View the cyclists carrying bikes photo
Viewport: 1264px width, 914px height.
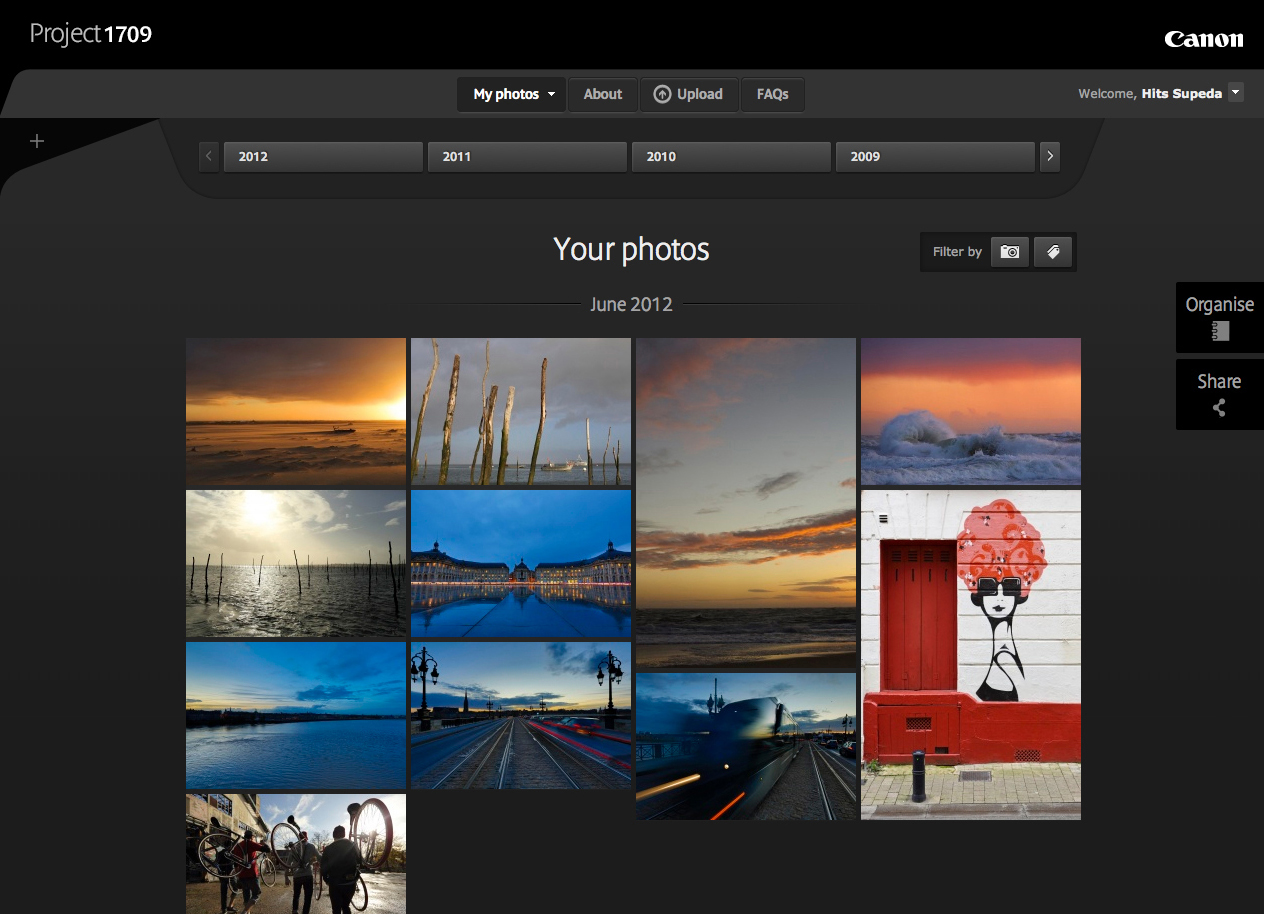click(296, 853)
